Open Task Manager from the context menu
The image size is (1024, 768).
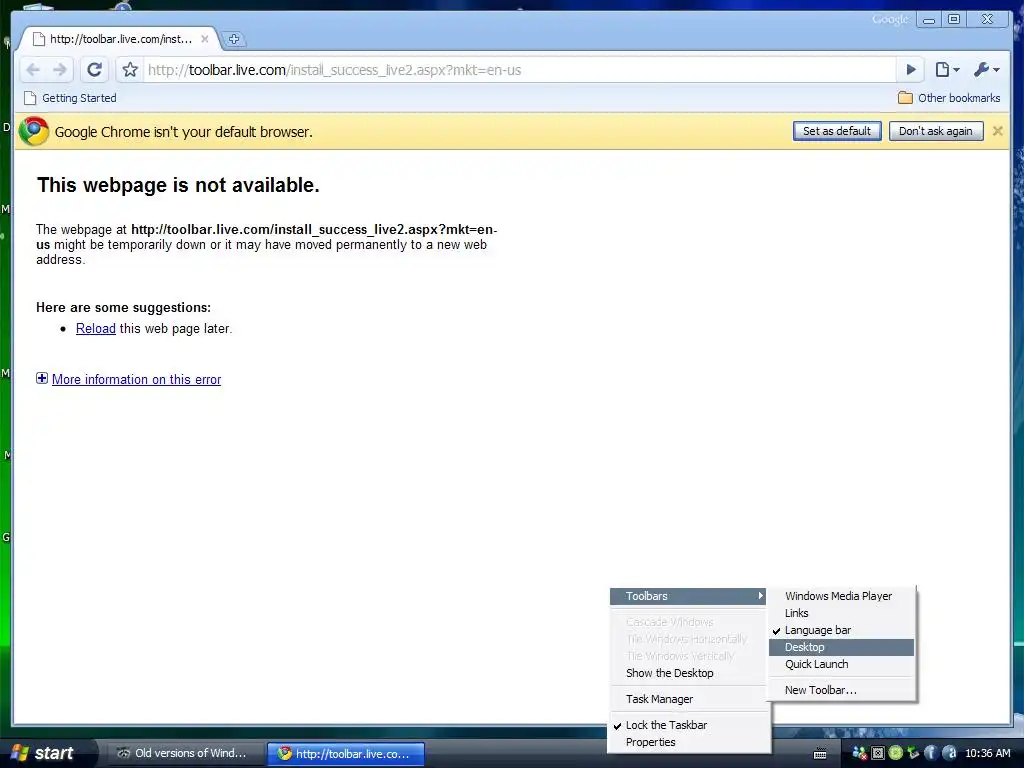[x=688, y=699]
